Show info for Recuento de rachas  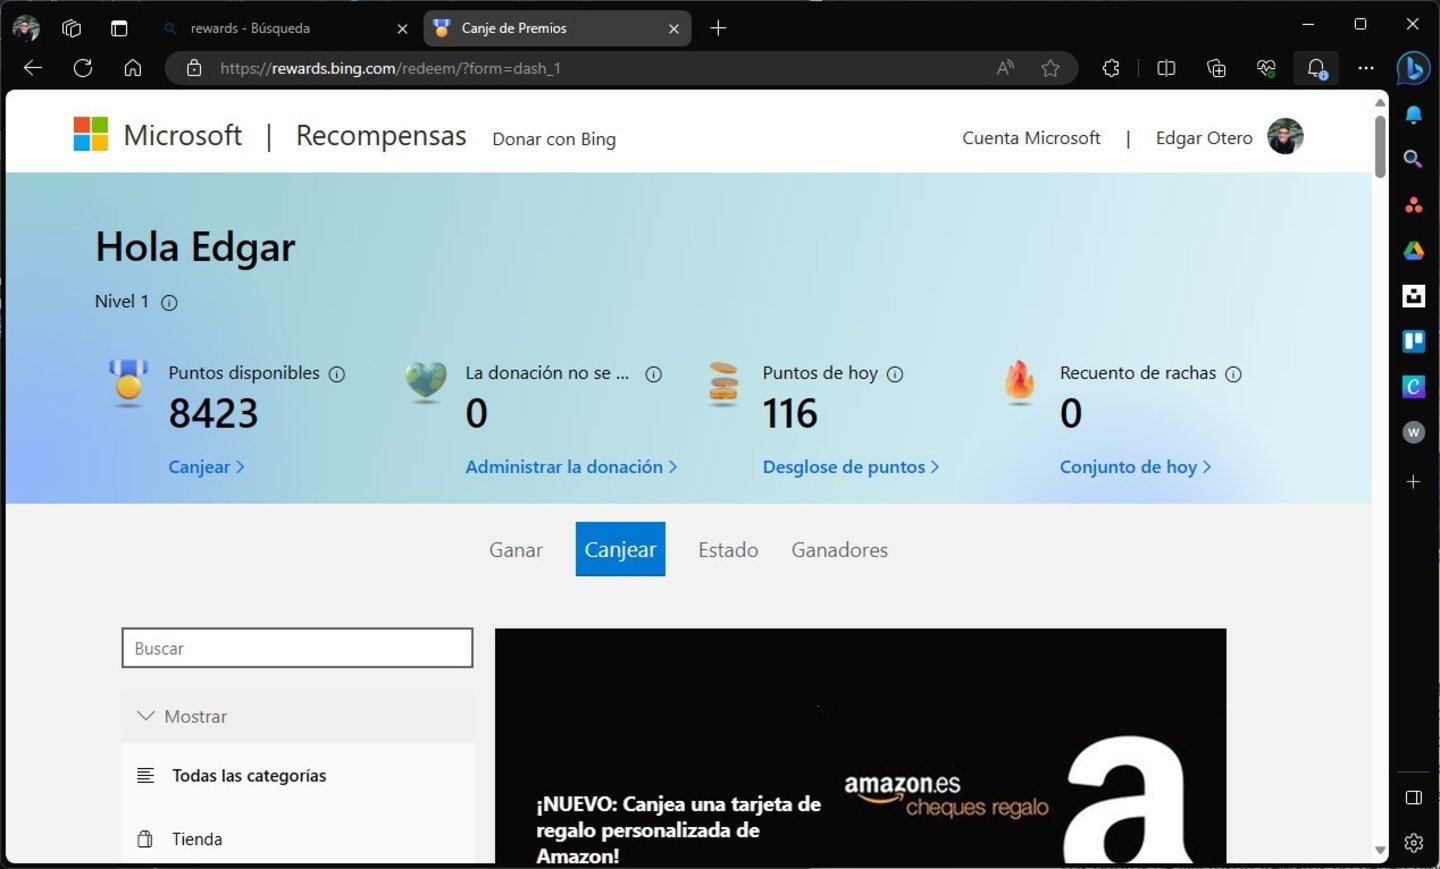tap(1234, 374)
